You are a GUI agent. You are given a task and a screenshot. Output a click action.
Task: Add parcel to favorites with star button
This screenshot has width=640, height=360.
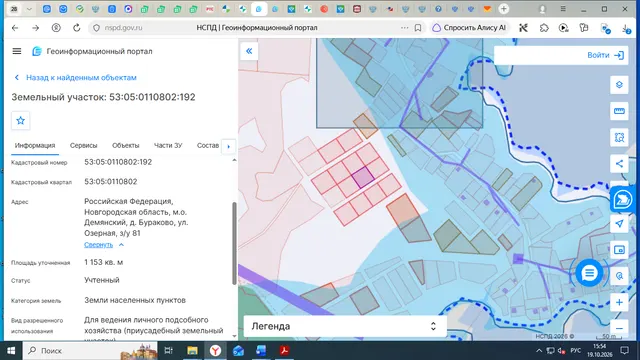click(20, 120)
